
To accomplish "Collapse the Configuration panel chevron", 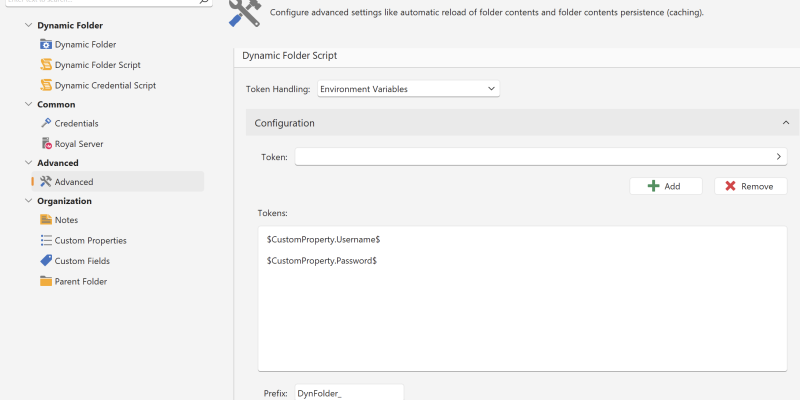I will (x=785, y=123).
